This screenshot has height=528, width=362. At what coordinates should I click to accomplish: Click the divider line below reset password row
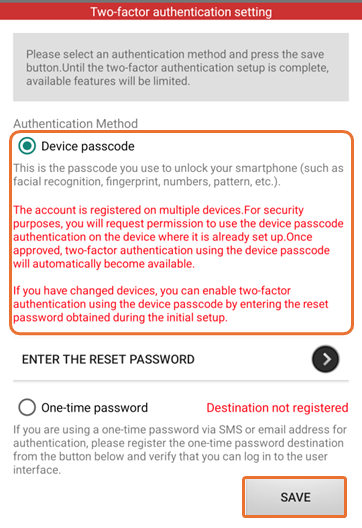(181, 381)
